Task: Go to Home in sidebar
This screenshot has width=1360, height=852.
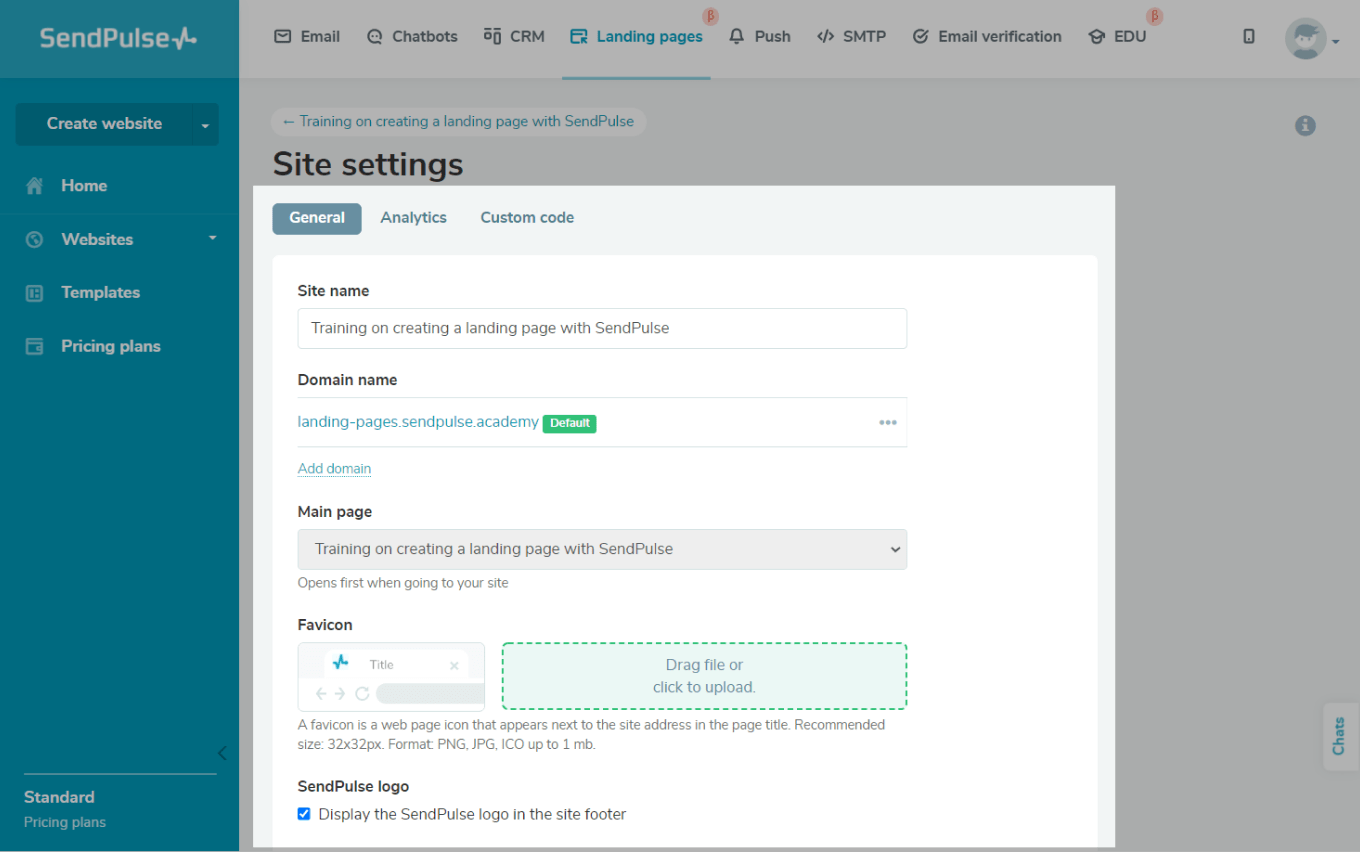Action: click(84, 186)
